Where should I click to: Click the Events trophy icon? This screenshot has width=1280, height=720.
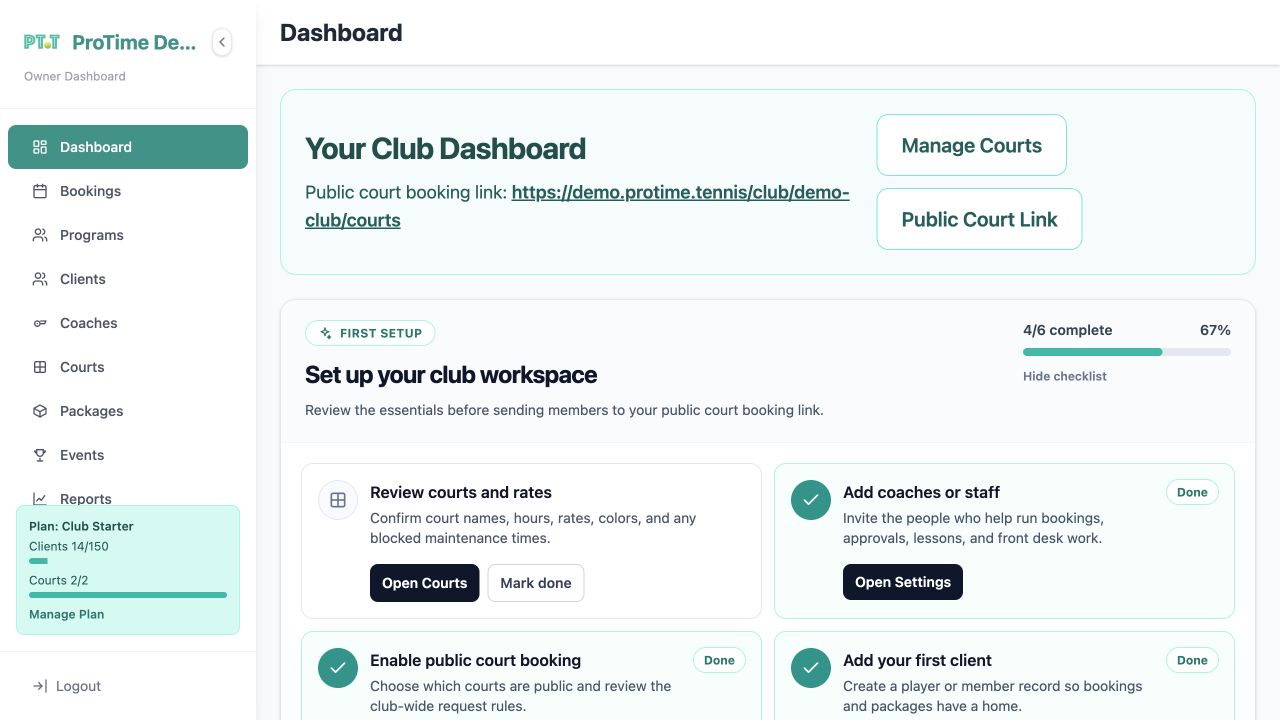pyautogui.click(x=40, y=455)
